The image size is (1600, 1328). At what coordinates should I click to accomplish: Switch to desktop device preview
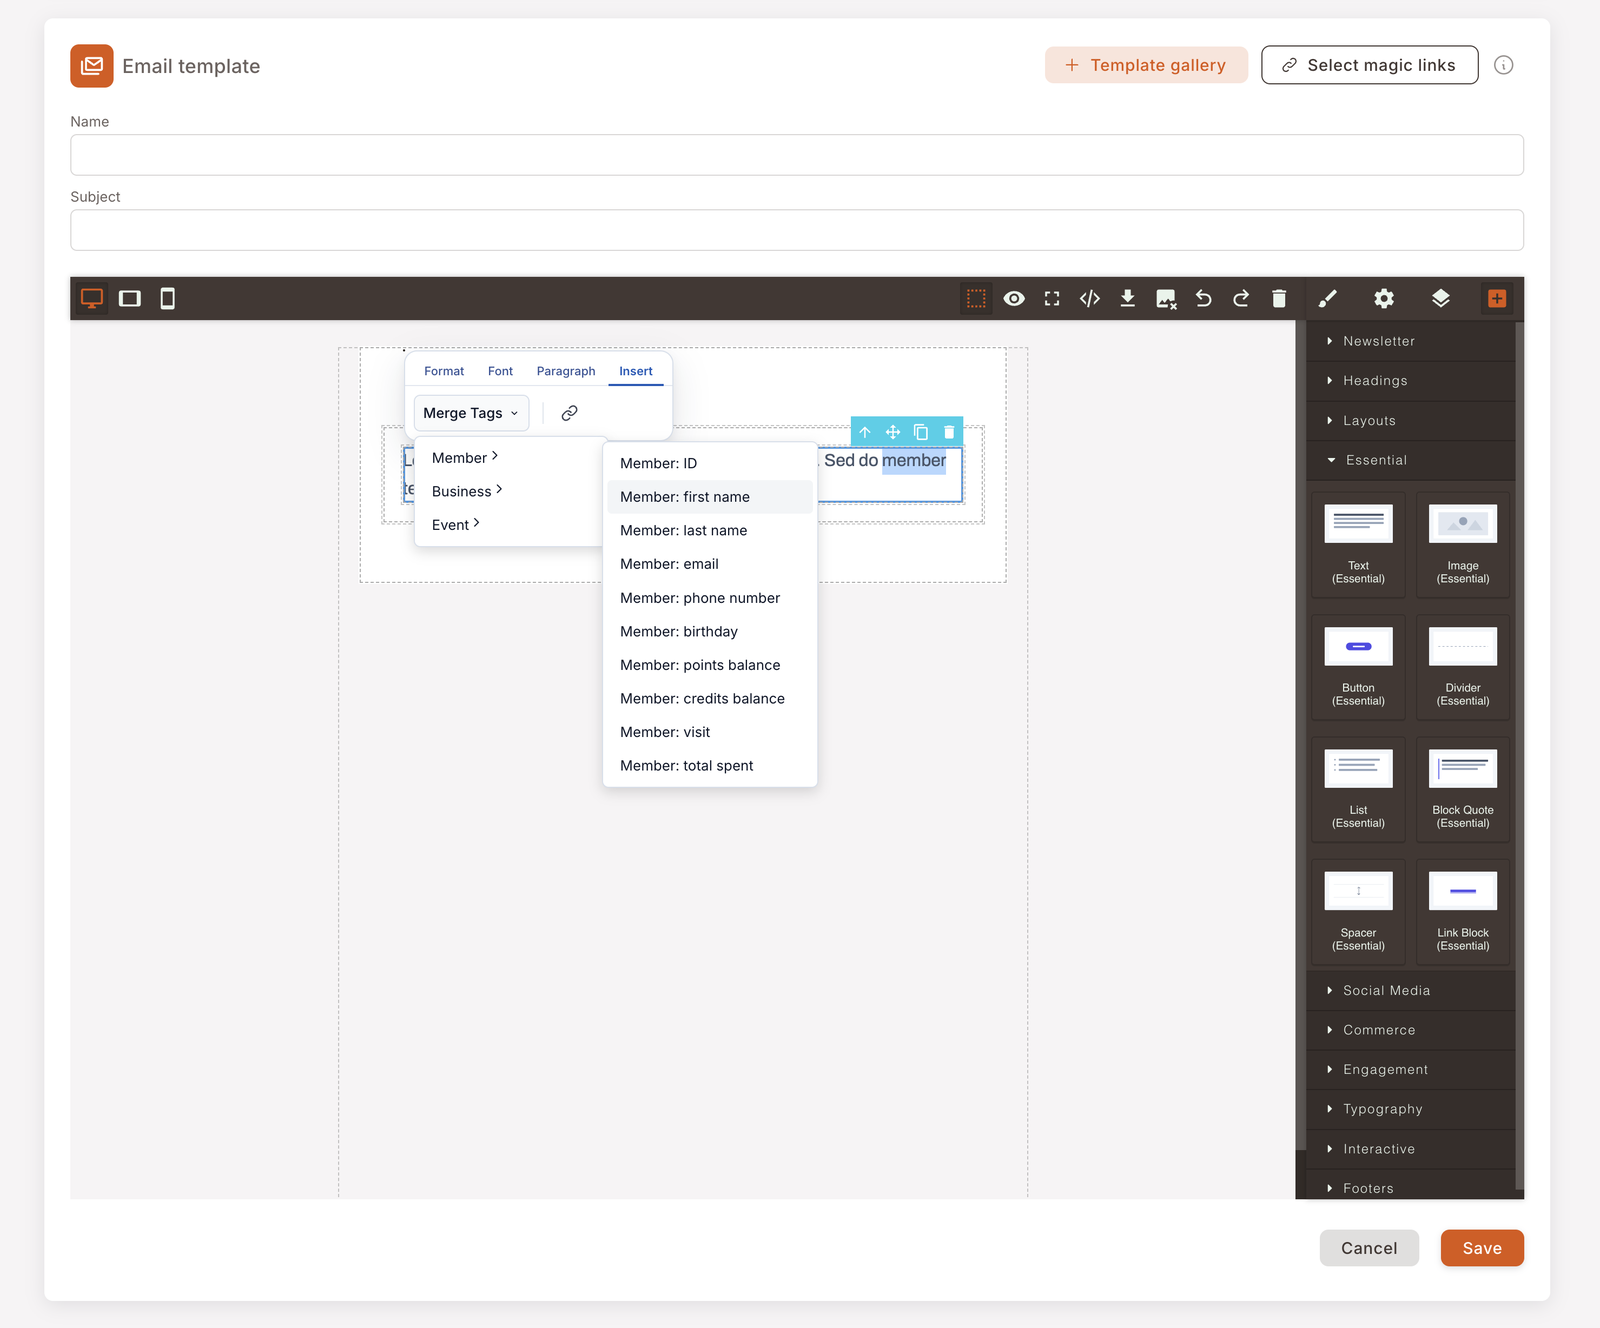pos(92,298)
